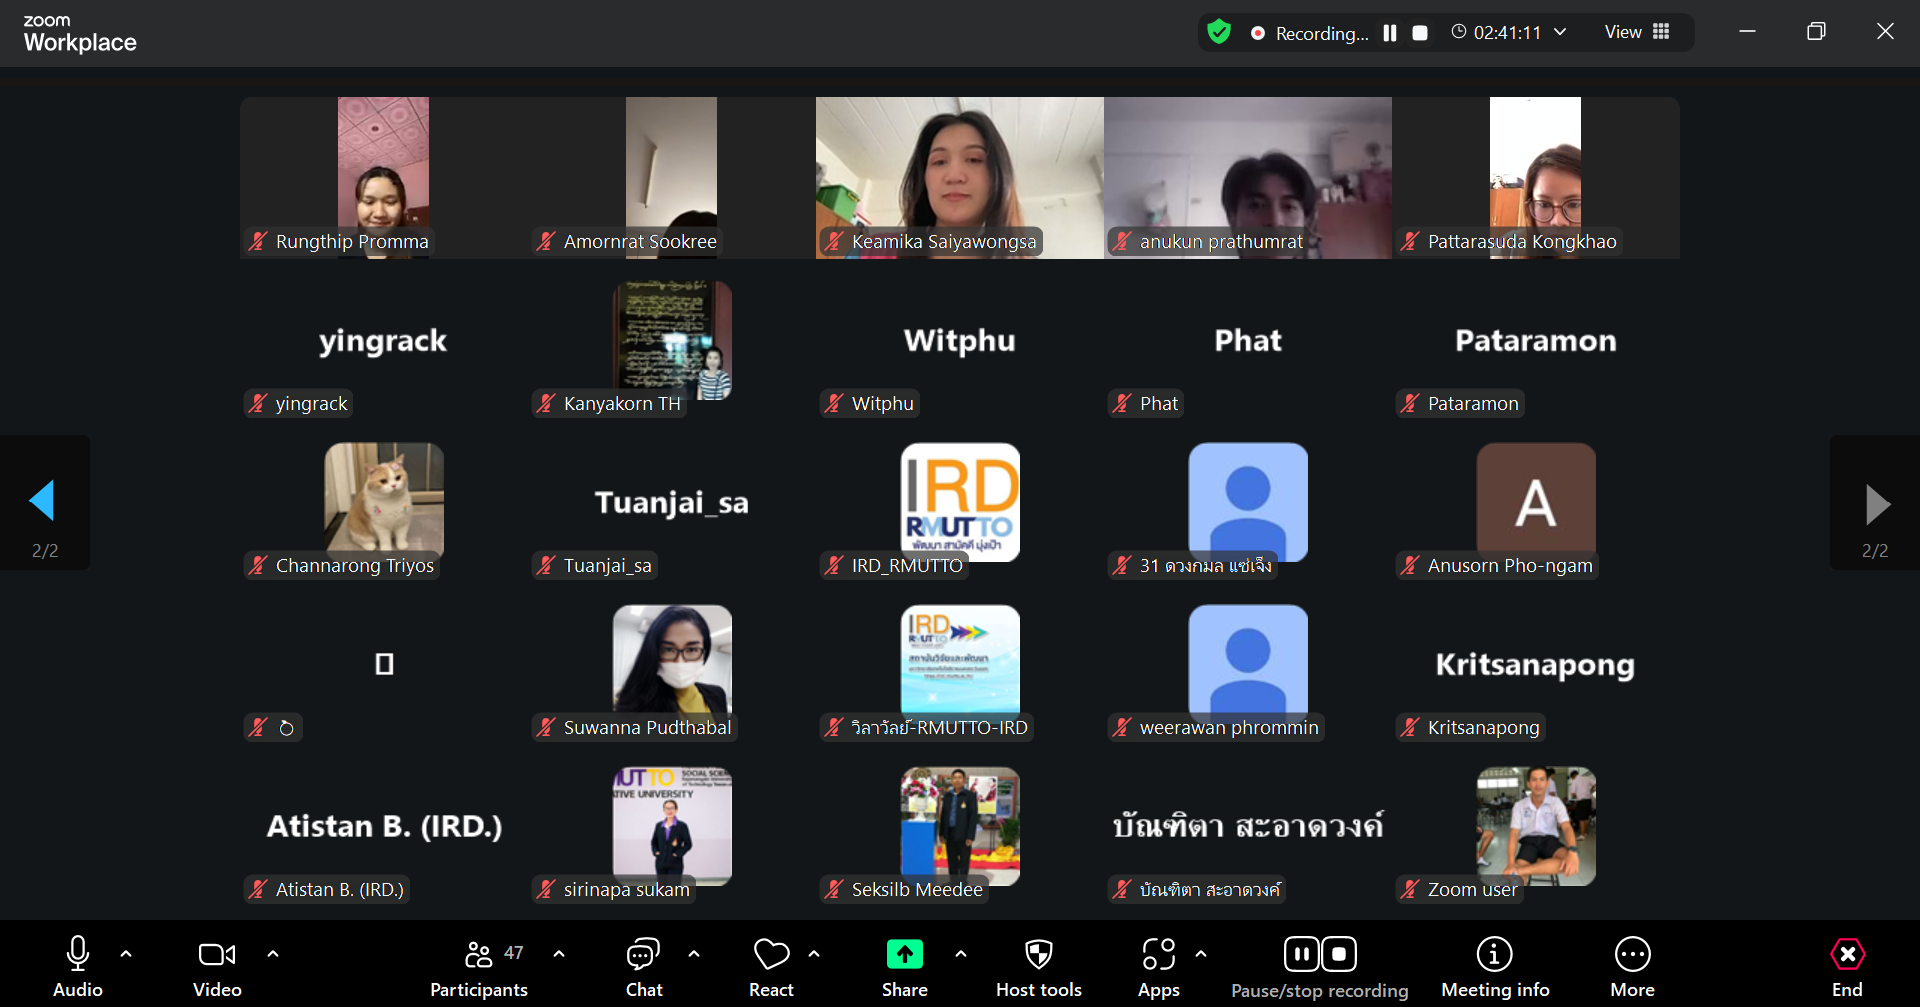
Task: Open the View layout menu
Action: pyautogui.click(x=1637, y=32)
